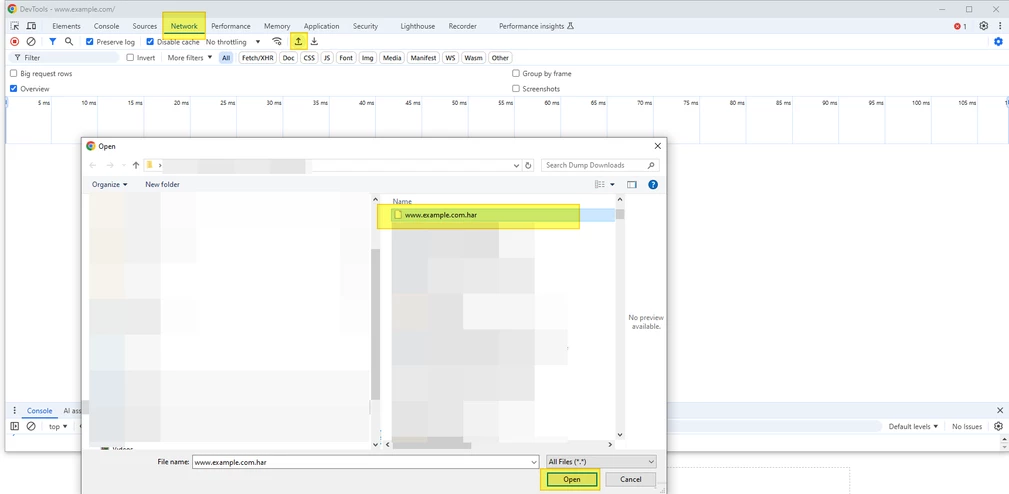Open DevTools more options kebab menu
This screenshot has width=1009, height=494.
[x=999, y=26]
